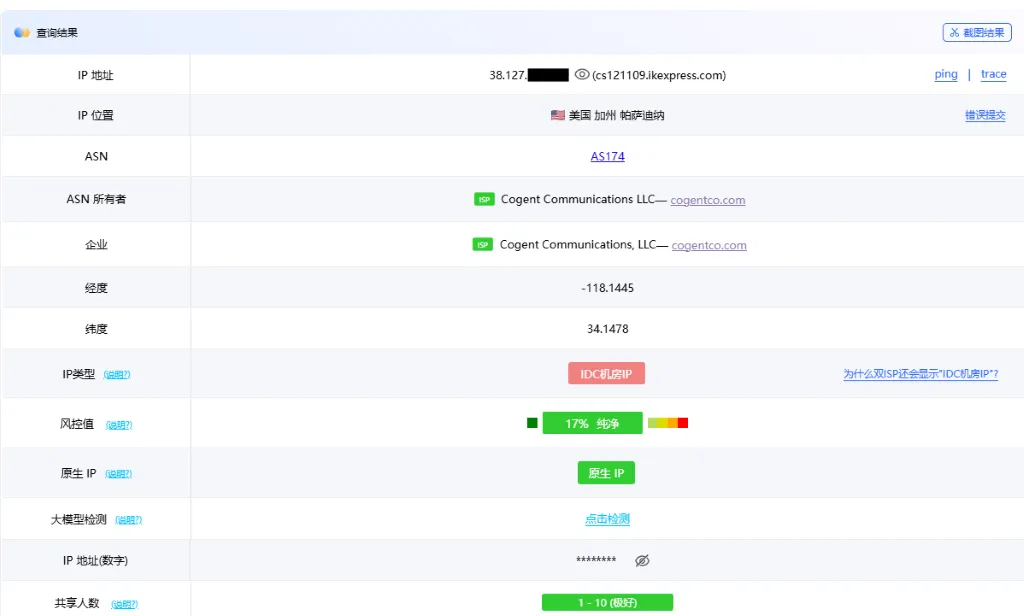
Task: Open the 为什么双ISP还会显示IDC机房IP explanation link
Action: 920,373
